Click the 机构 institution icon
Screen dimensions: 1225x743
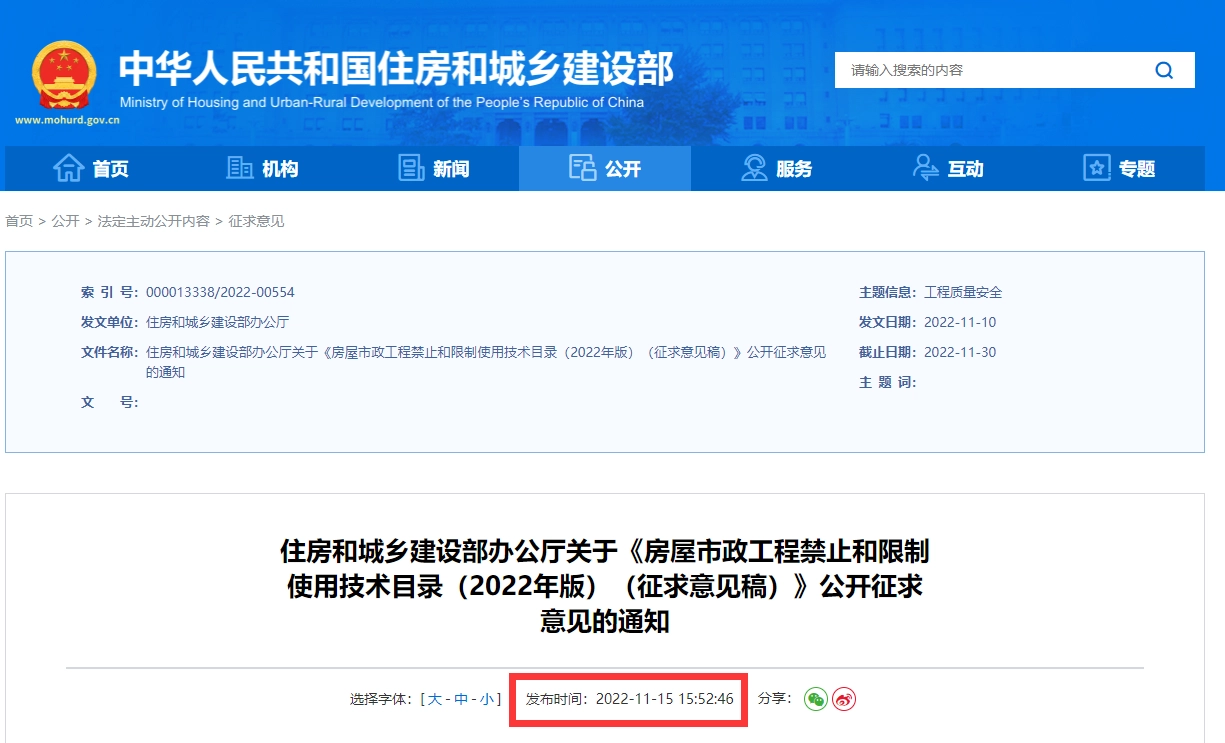[239, 168]
